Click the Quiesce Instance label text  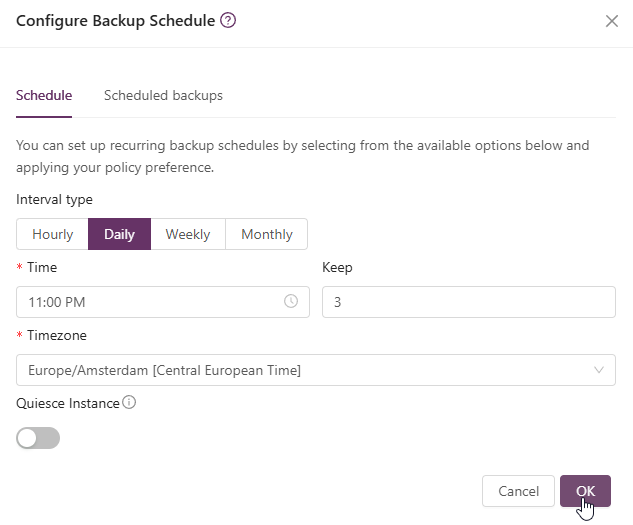(68, 403)
